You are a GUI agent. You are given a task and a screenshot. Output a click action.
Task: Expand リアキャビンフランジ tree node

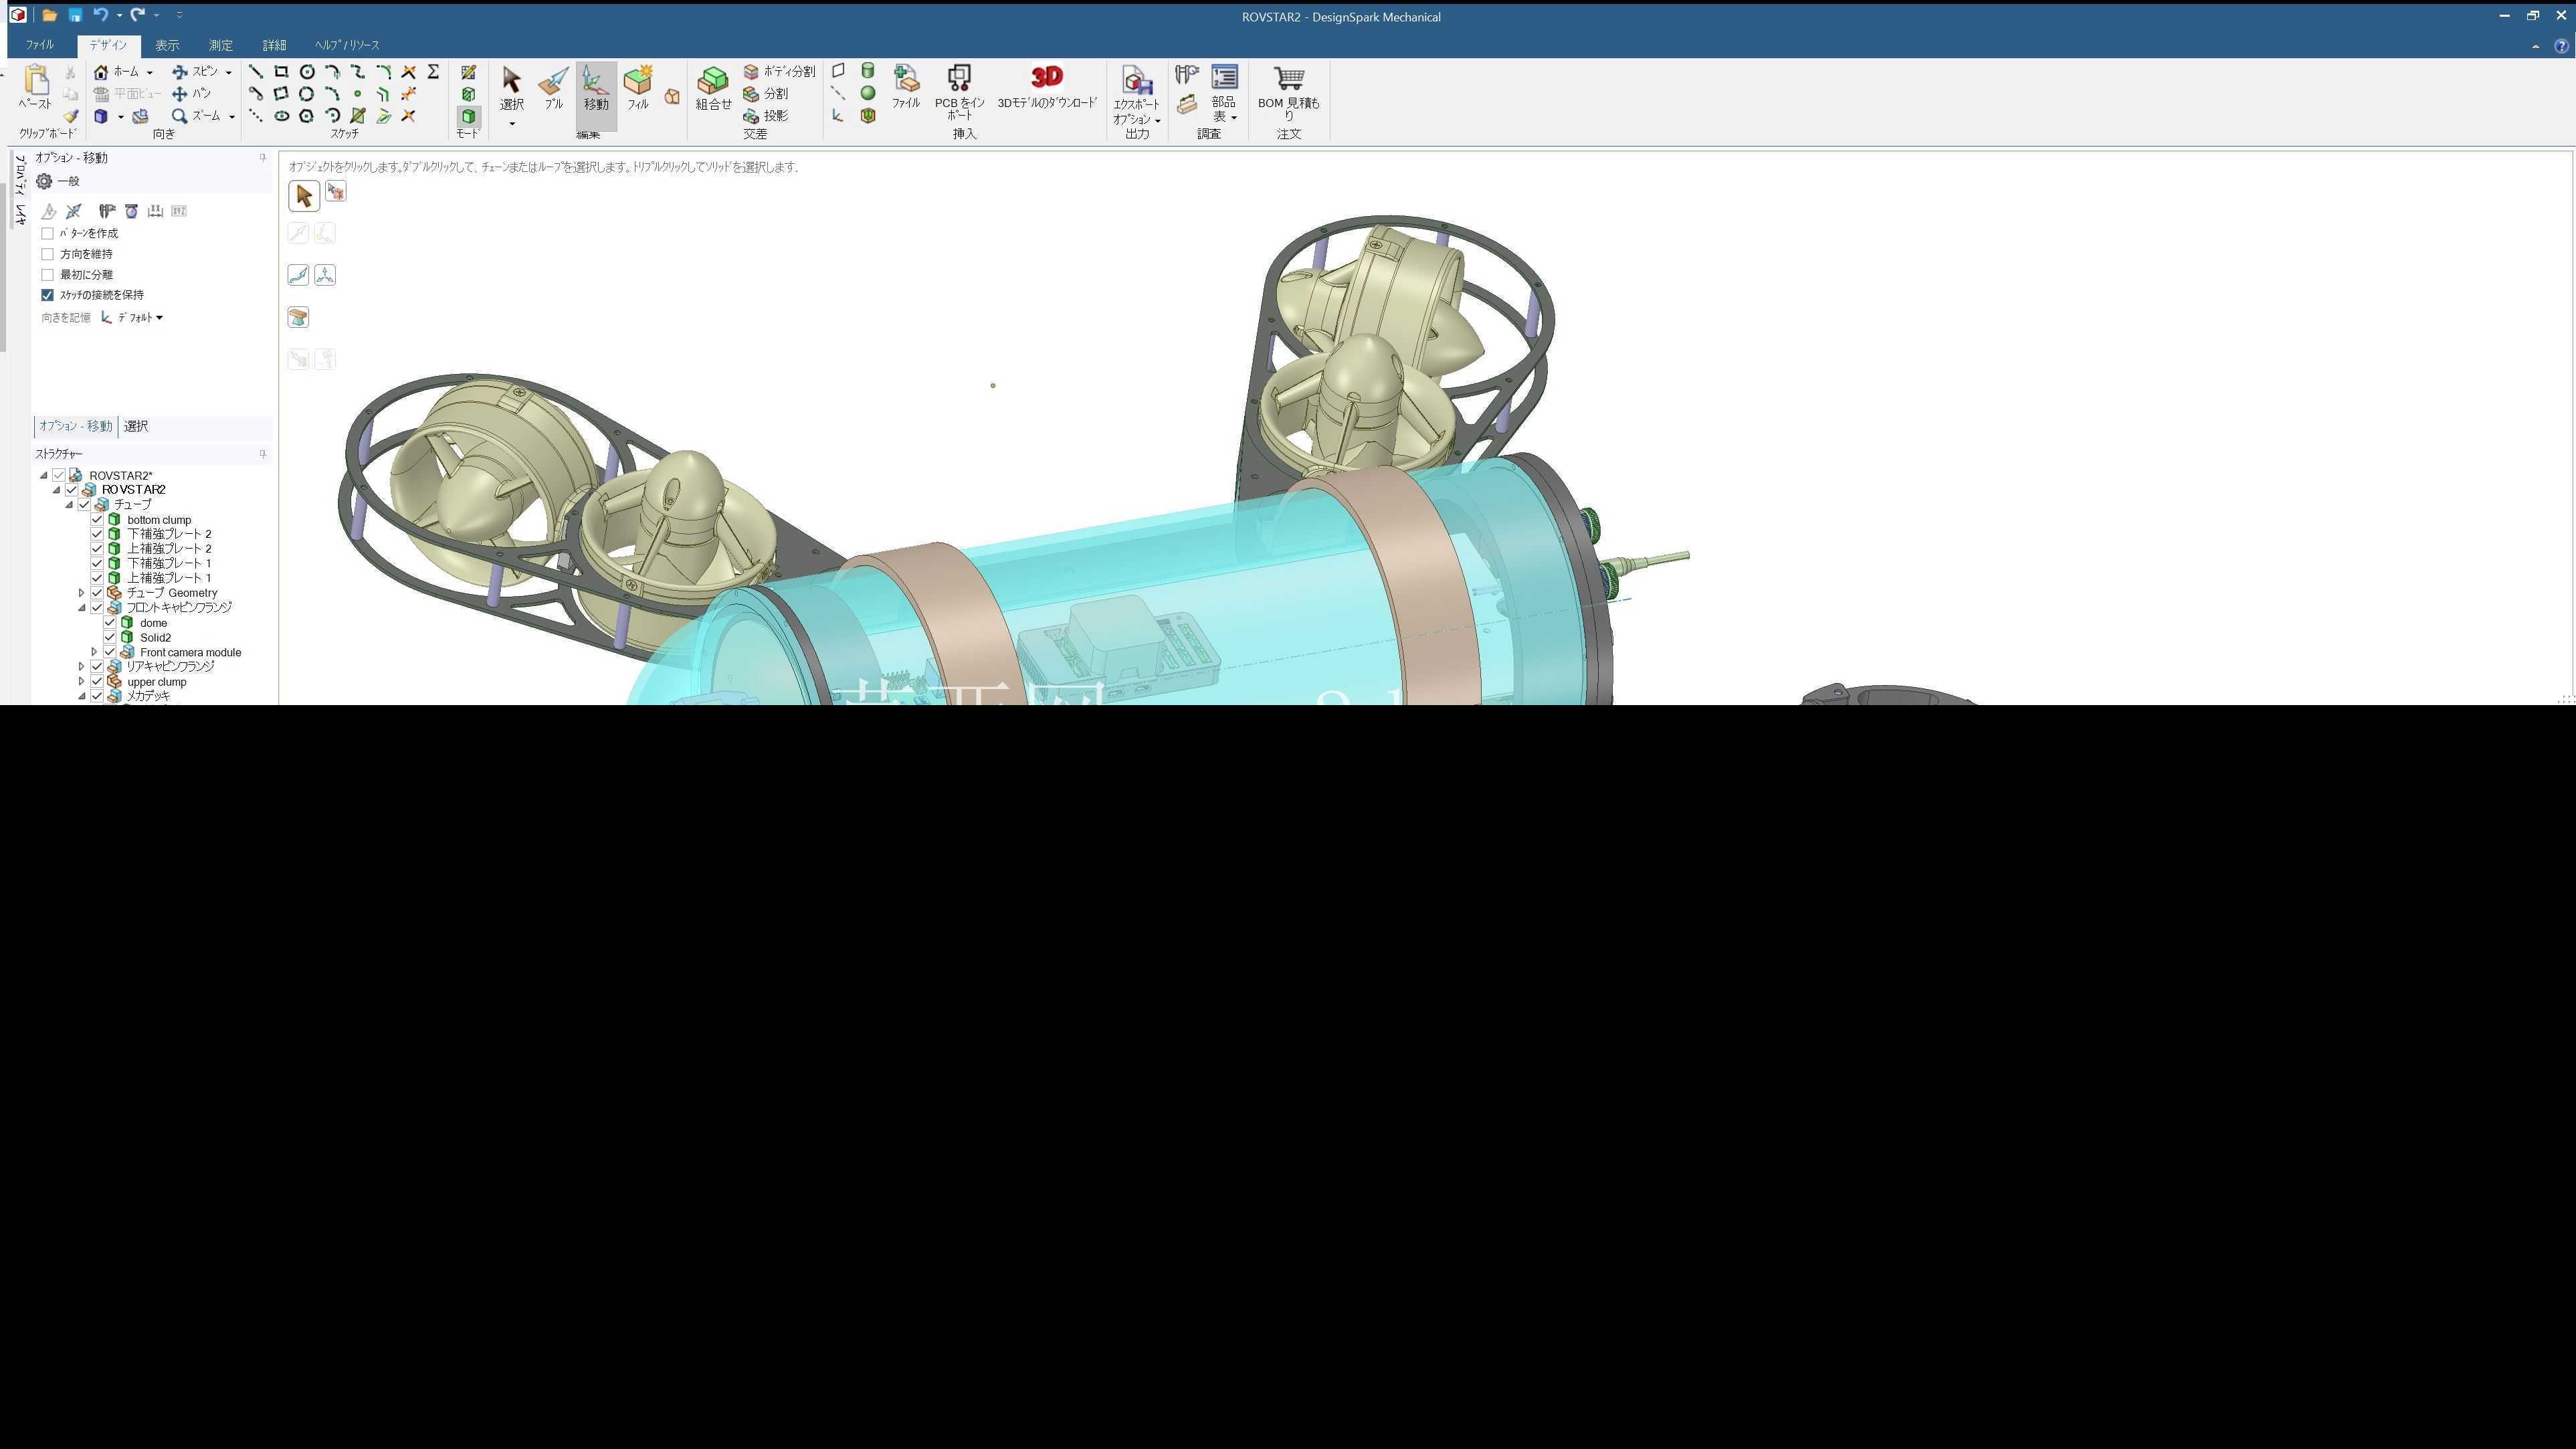point(82,667)
